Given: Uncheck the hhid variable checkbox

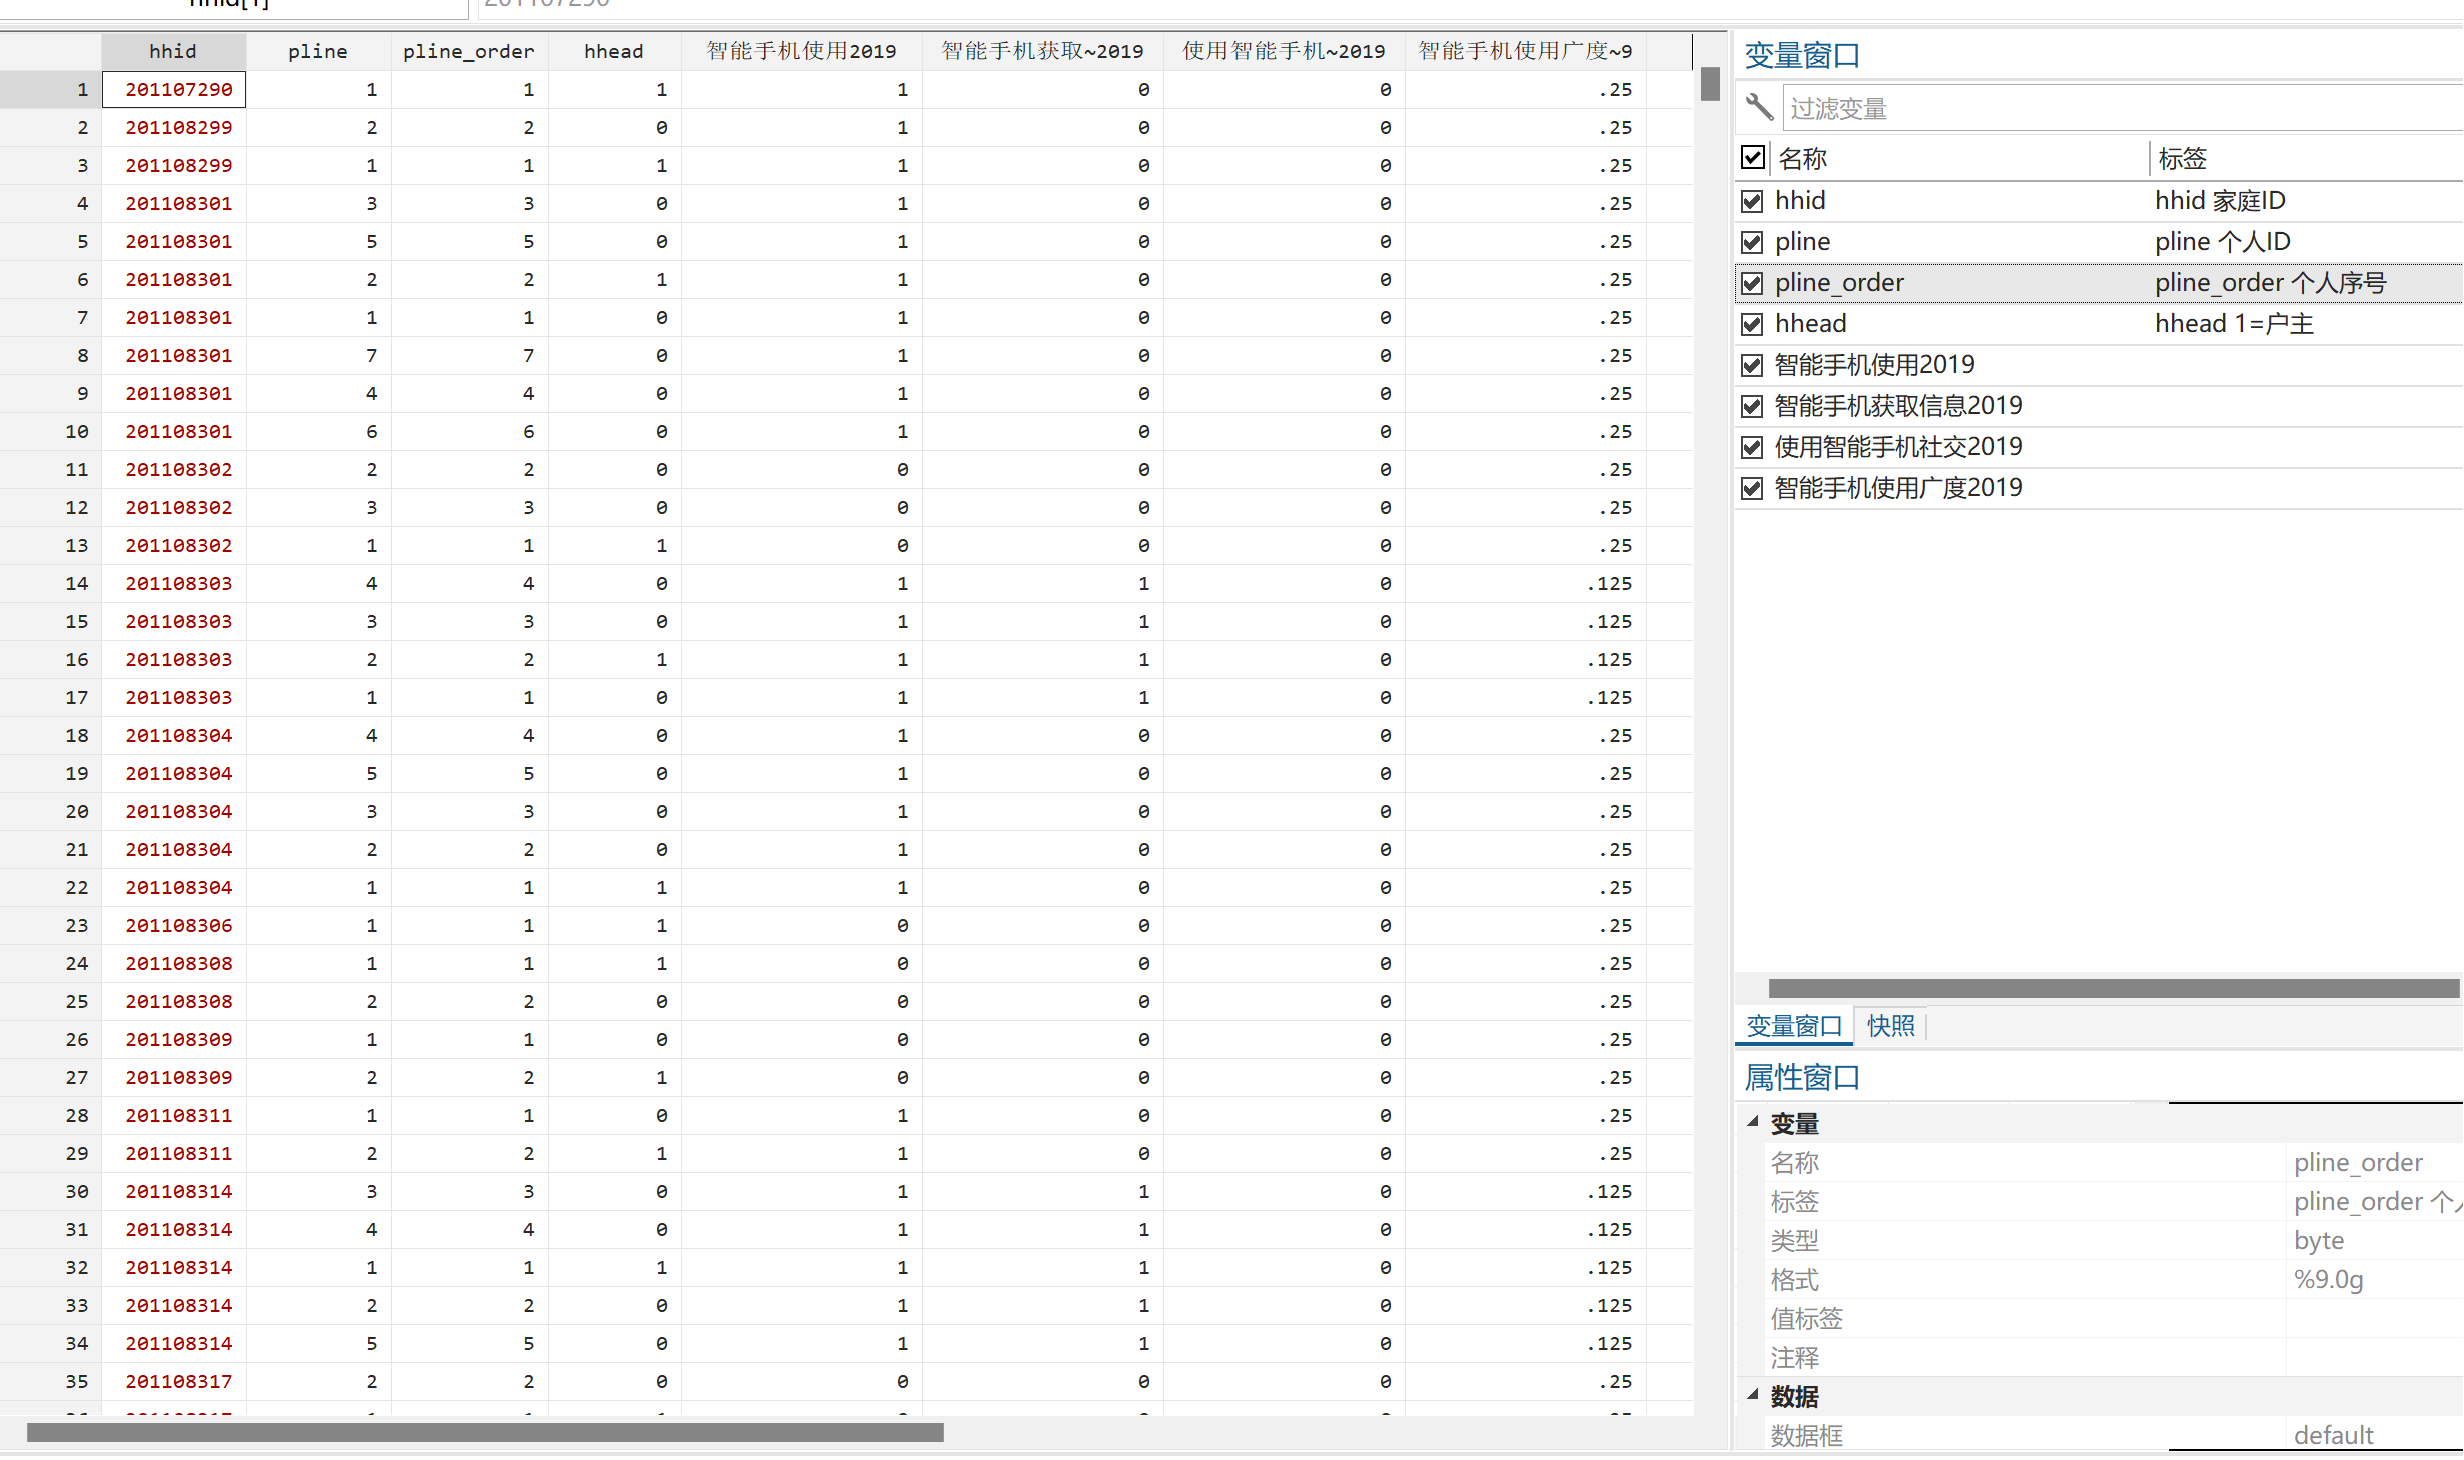Looking at the screenshot, I should pos(1752,201).
